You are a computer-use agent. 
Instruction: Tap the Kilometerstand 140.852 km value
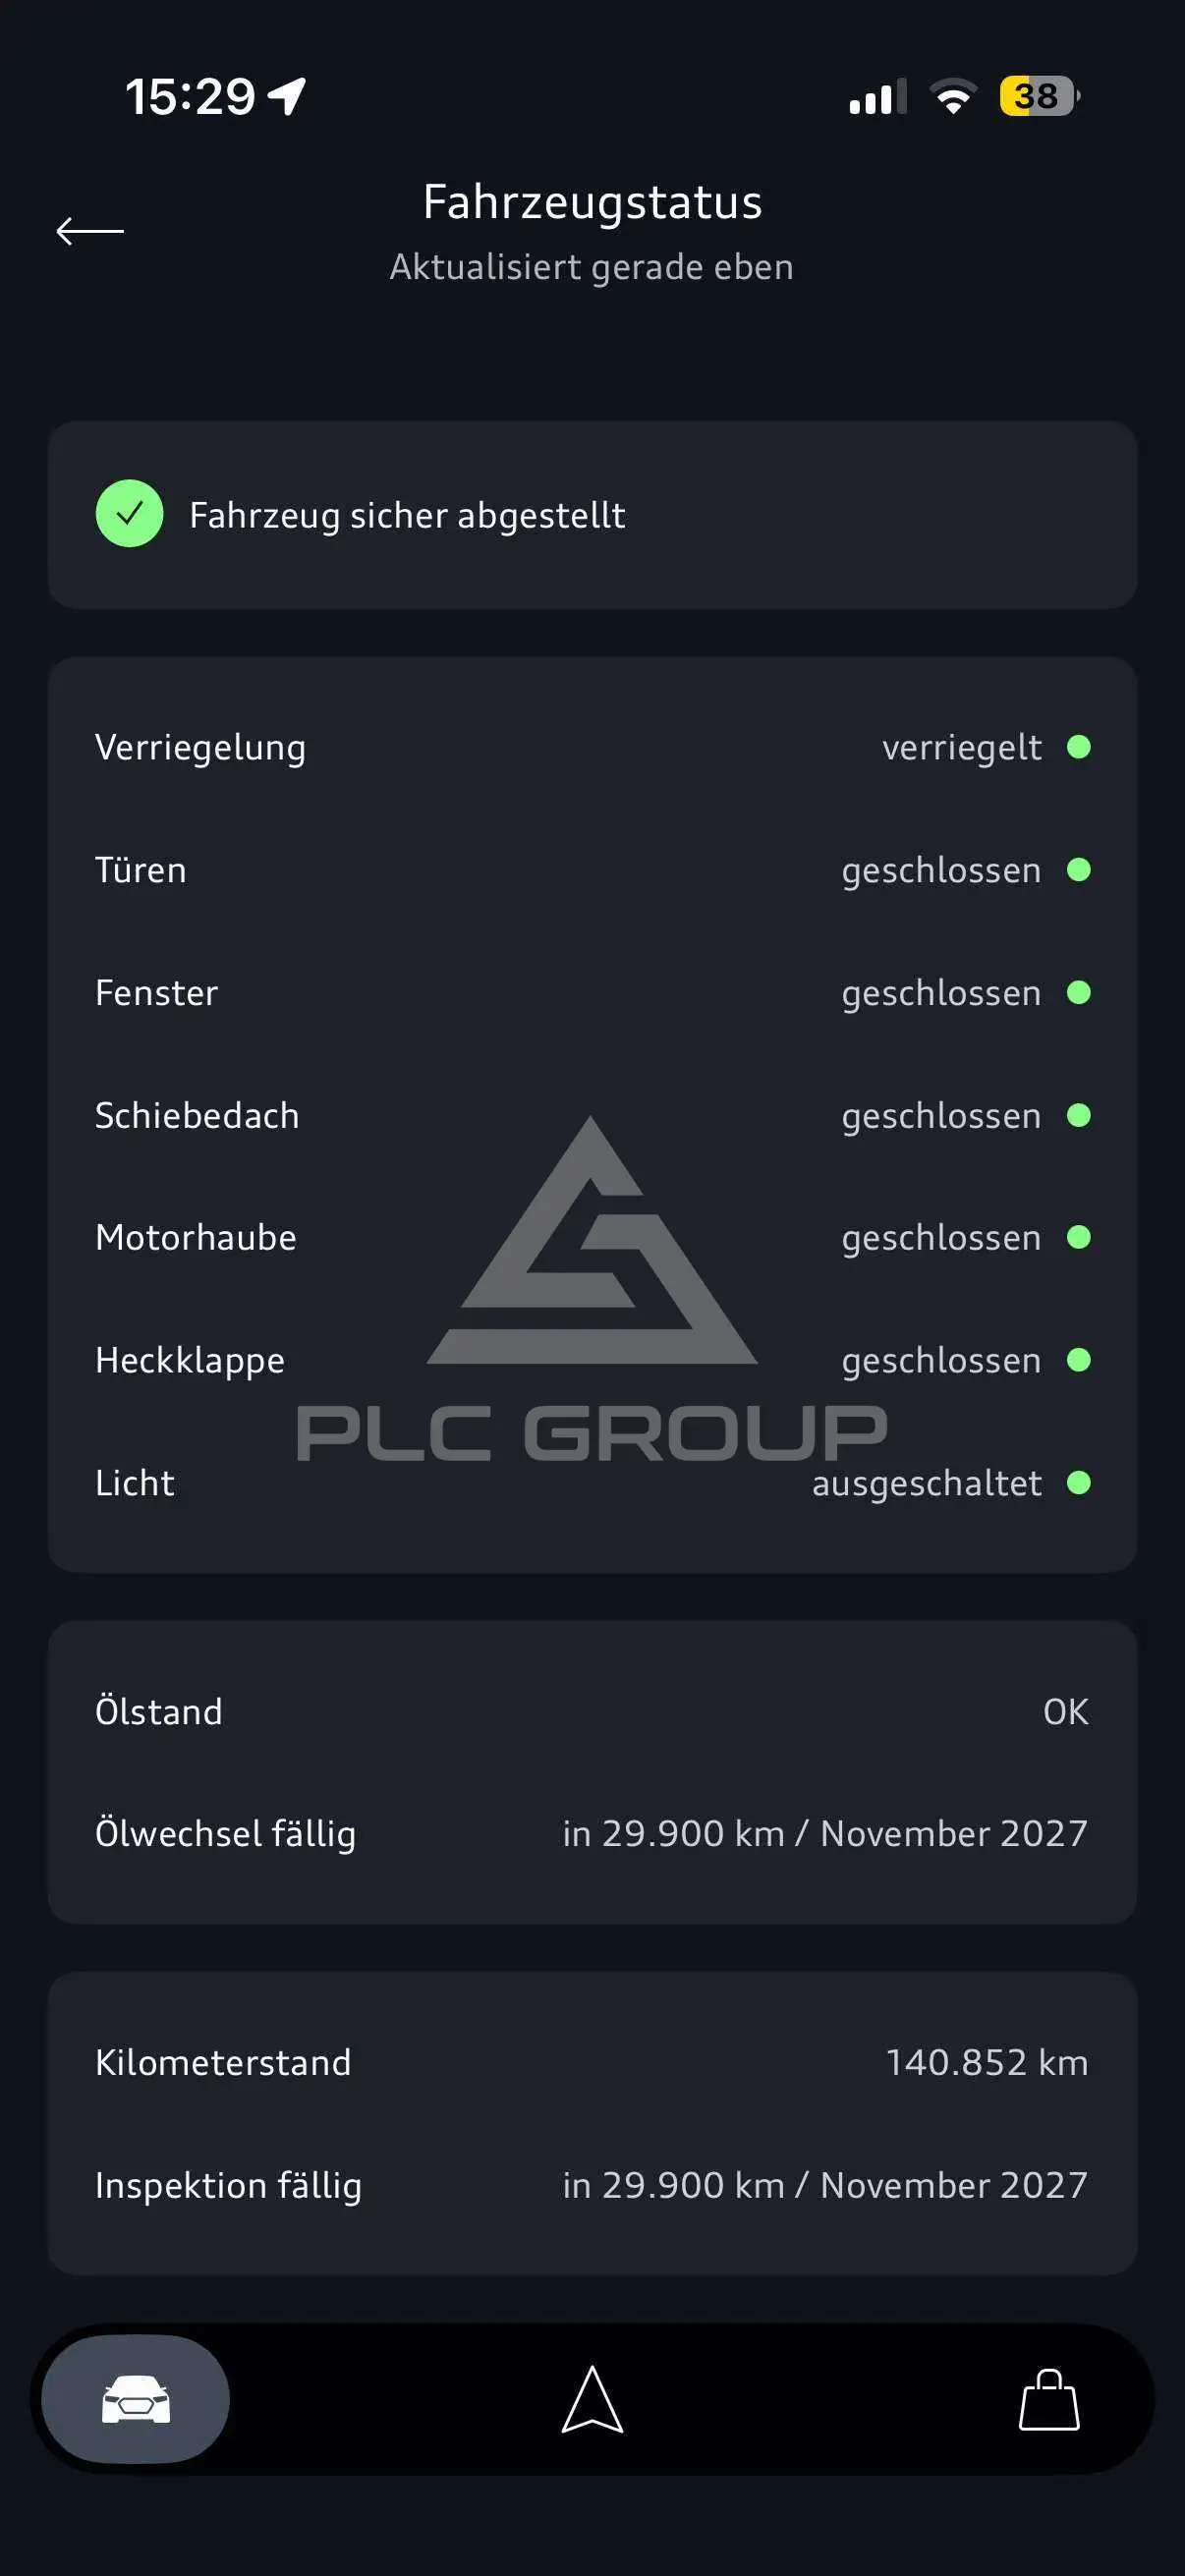click(986, 2062)
